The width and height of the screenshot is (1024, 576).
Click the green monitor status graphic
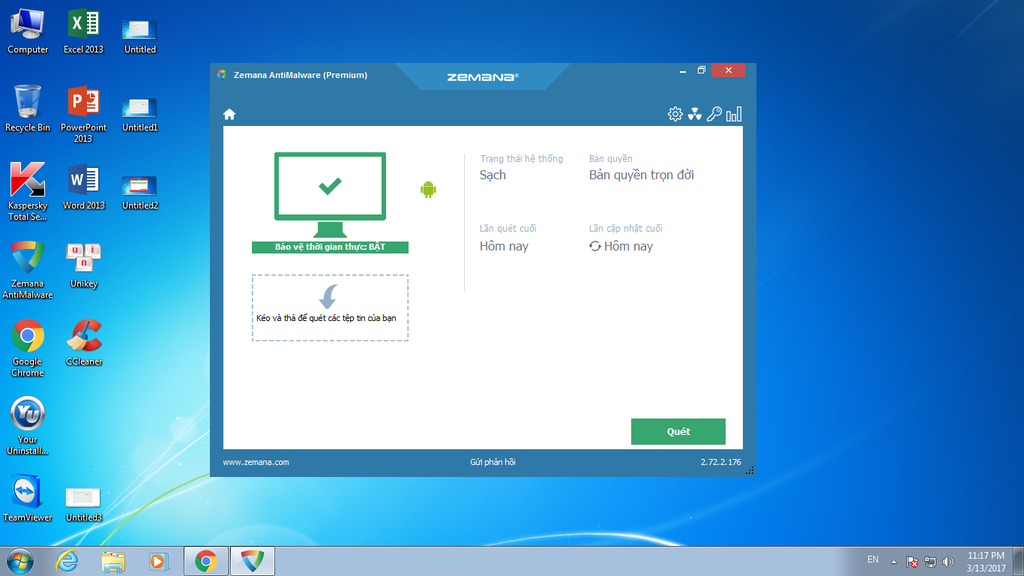click(x=330, y=195)
